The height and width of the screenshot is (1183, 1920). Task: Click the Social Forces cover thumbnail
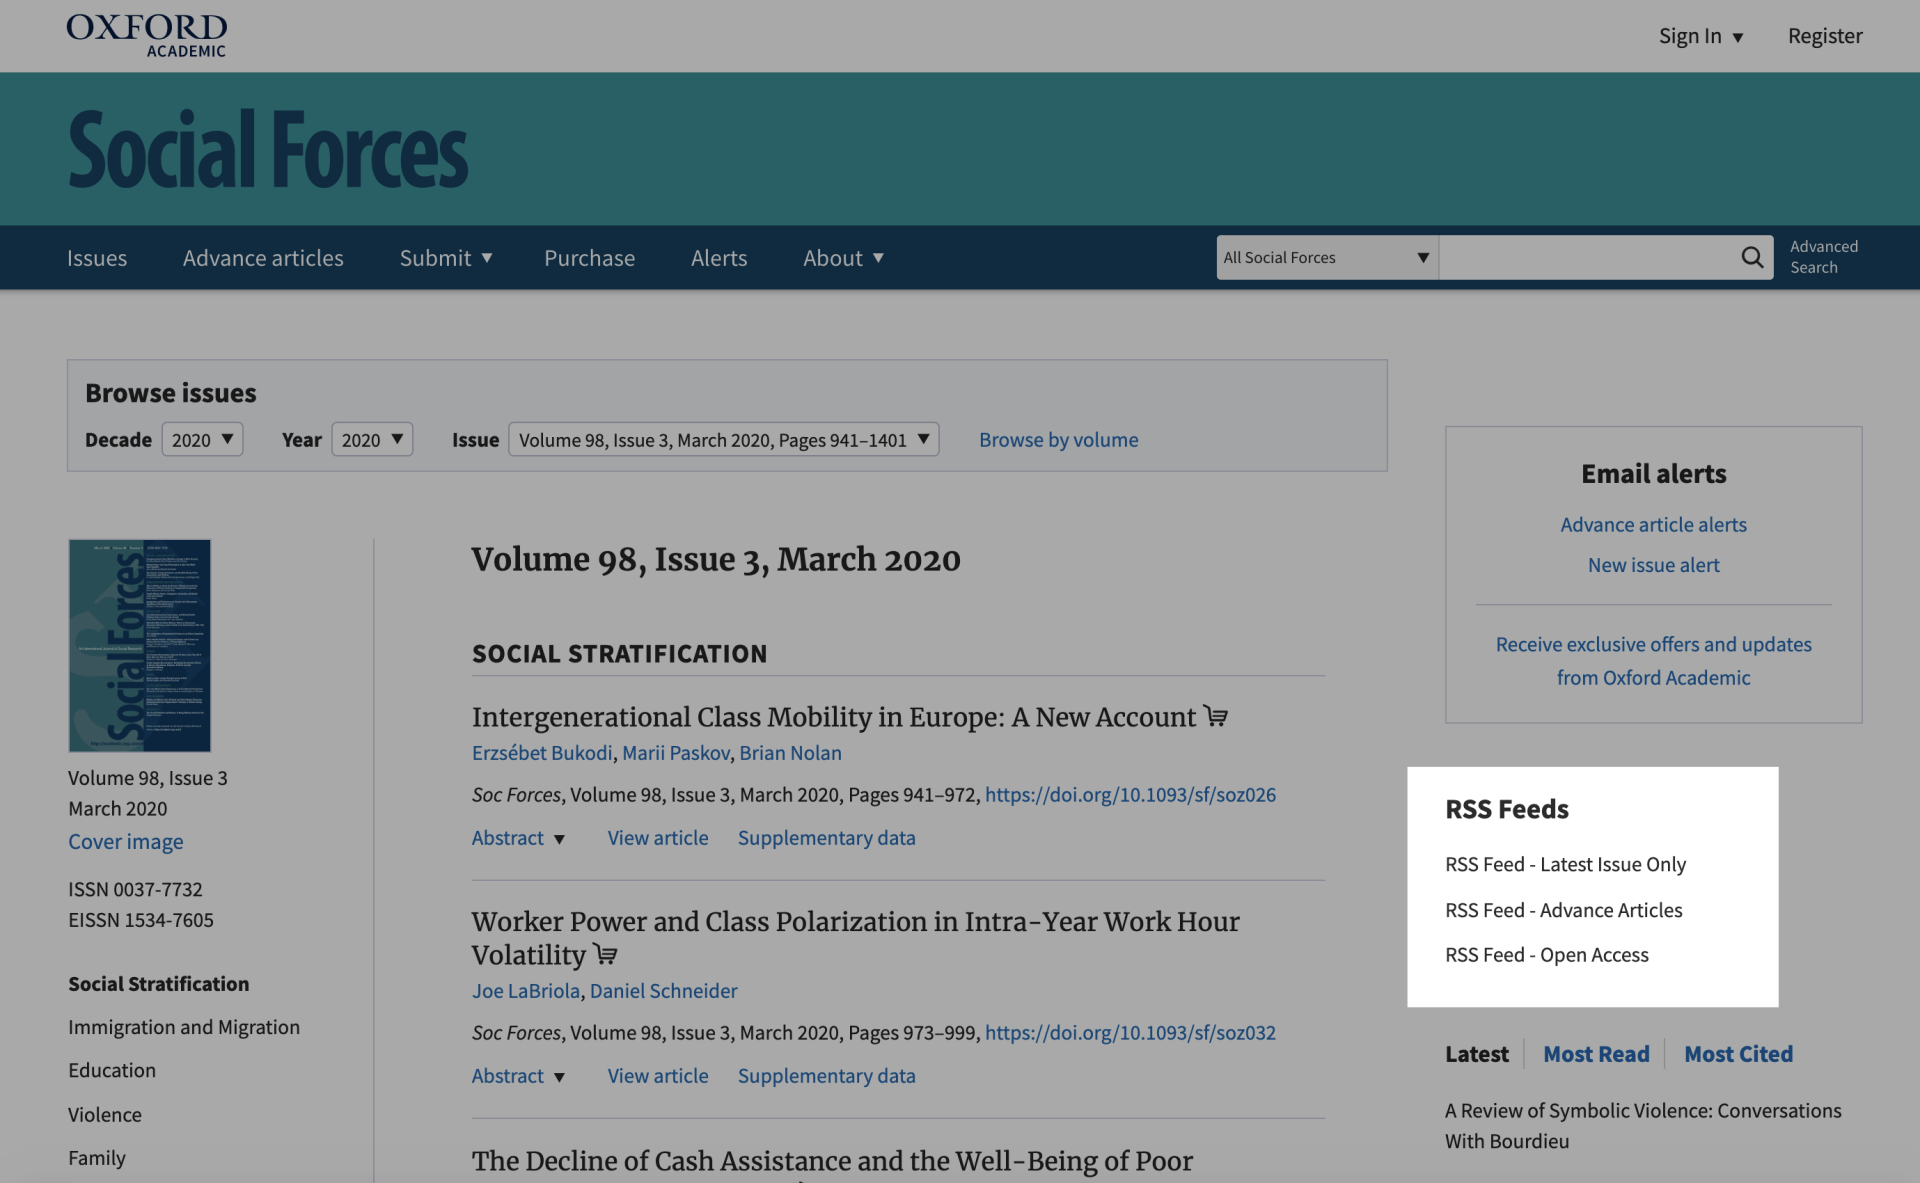pyautogui.click(x=139, y=645)
